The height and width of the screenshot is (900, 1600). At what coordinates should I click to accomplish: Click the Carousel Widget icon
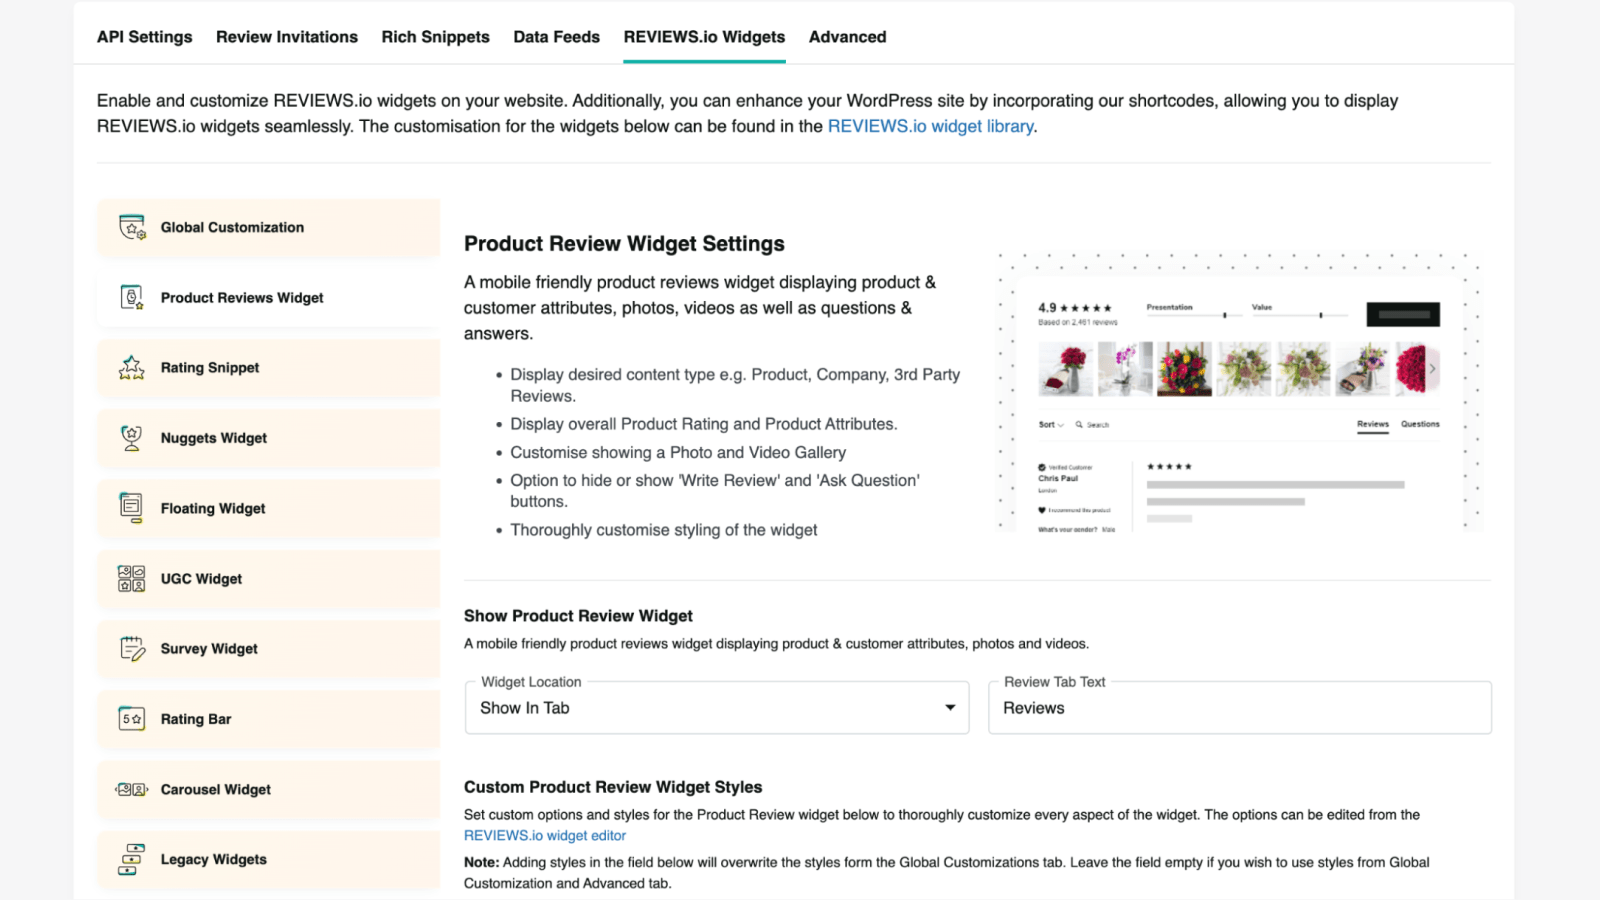132,789
